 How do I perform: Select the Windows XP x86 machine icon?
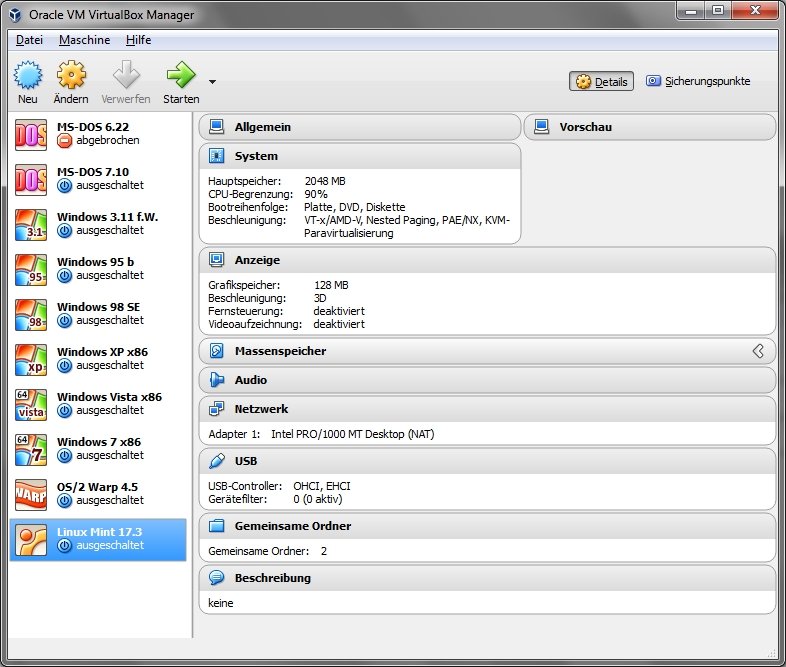[x=31, y=360]
